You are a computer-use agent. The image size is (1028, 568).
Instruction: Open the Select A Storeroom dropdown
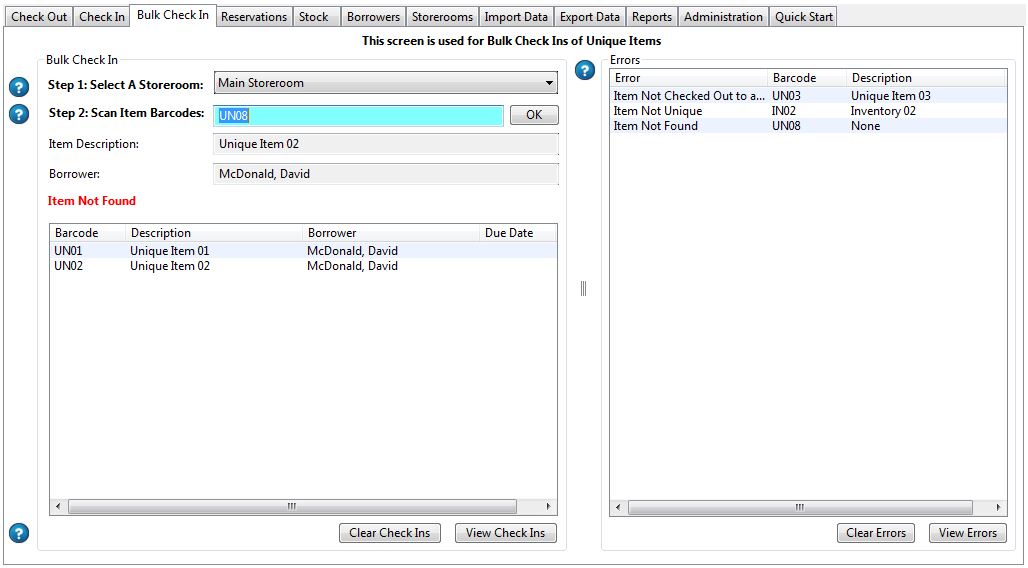pos(386,83)
